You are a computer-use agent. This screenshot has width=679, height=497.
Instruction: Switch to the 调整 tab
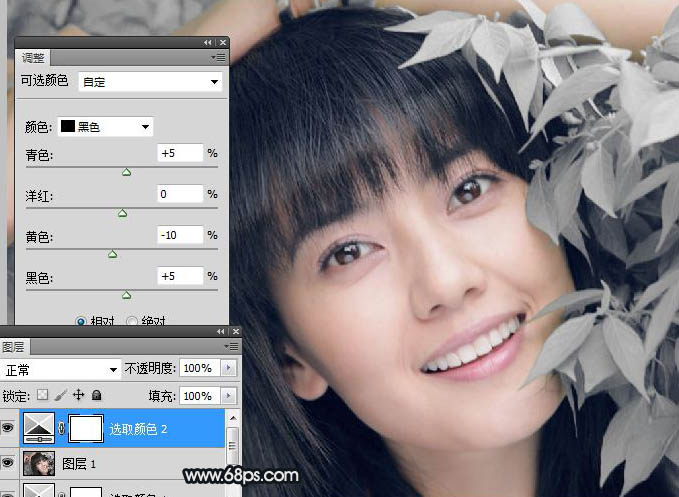coord(33,58)
